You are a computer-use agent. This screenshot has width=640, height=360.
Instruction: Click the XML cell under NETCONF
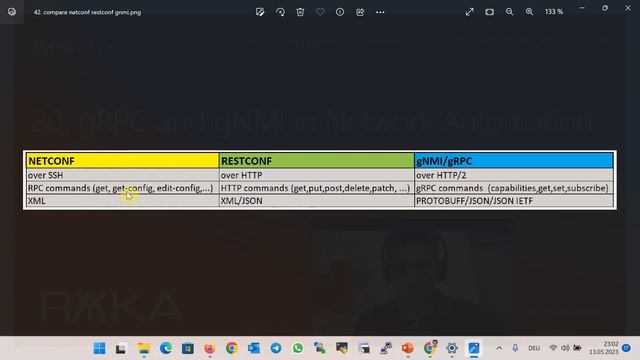click(122, 201)
